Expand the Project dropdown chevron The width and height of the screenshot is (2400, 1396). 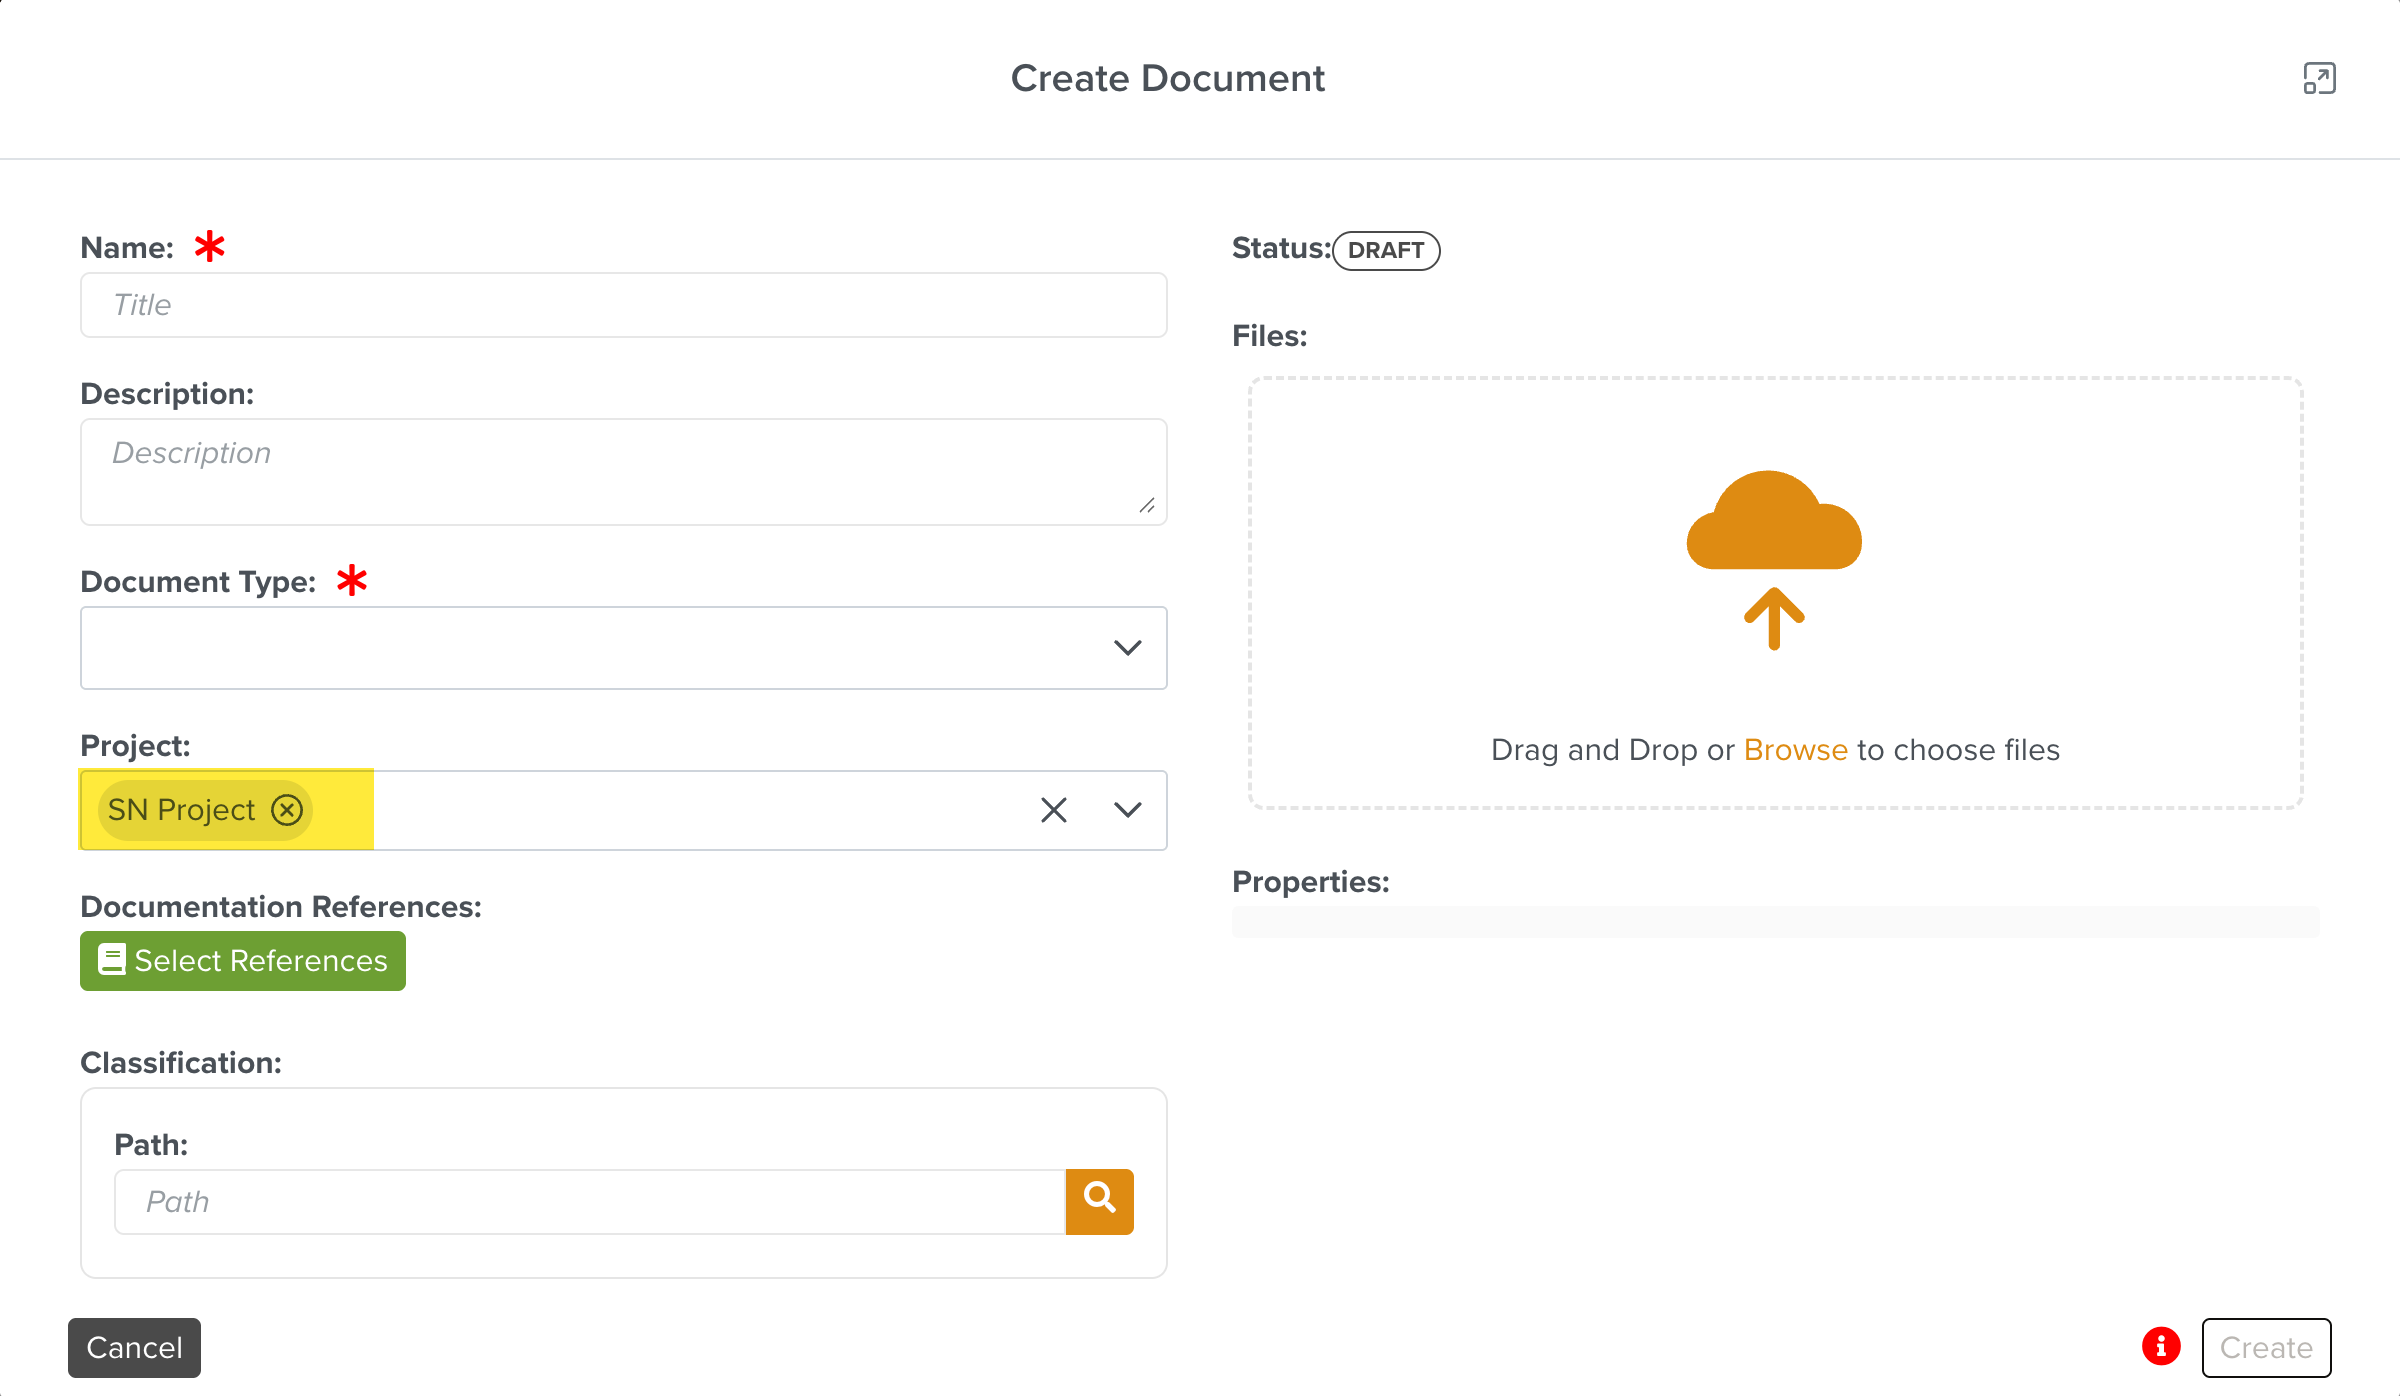pos(1127,810)
